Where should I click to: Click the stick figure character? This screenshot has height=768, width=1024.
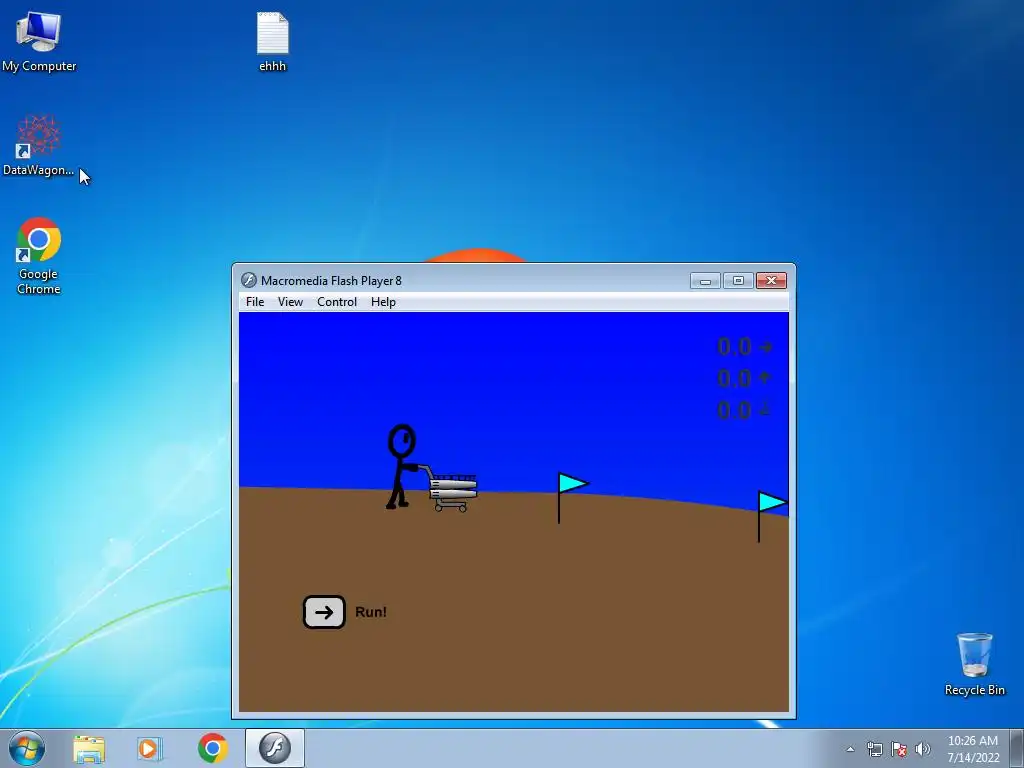401,466
